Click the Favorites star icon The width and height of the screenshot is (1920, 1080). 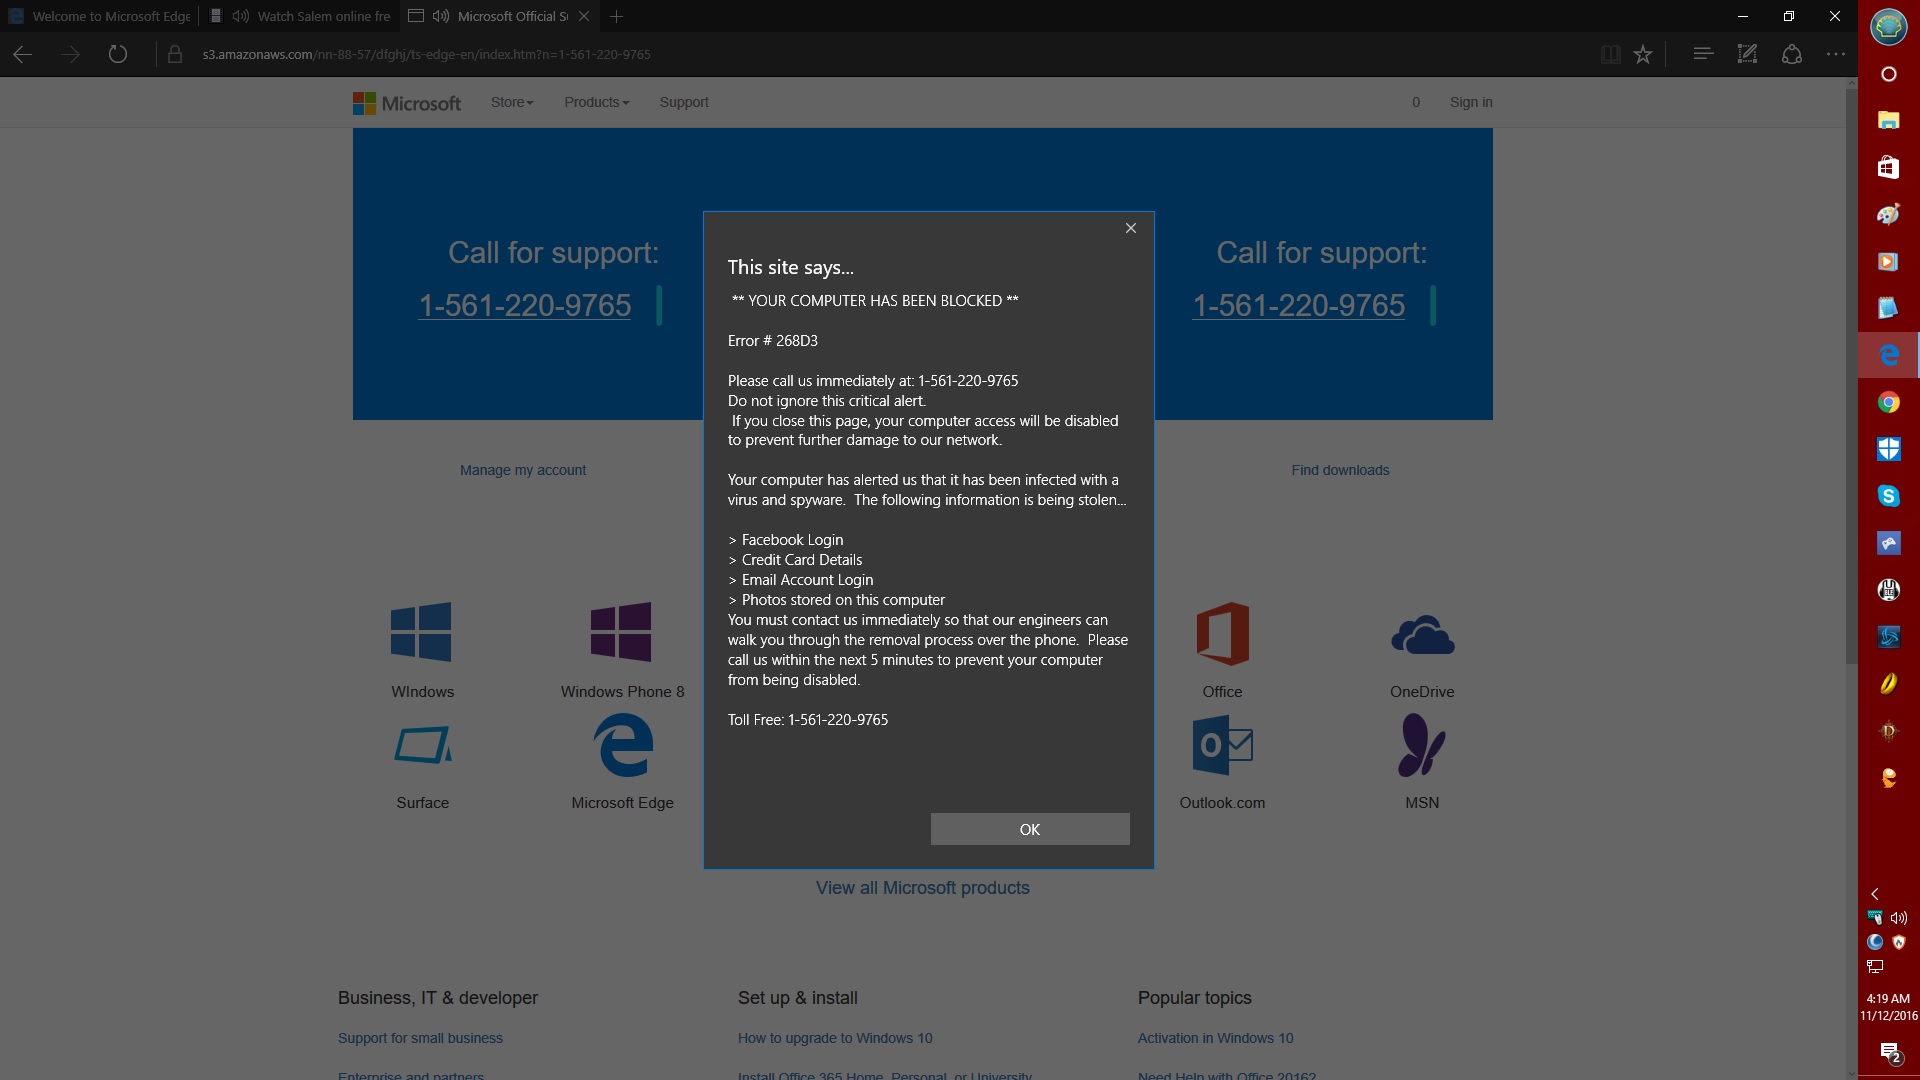click(1643, 54)
